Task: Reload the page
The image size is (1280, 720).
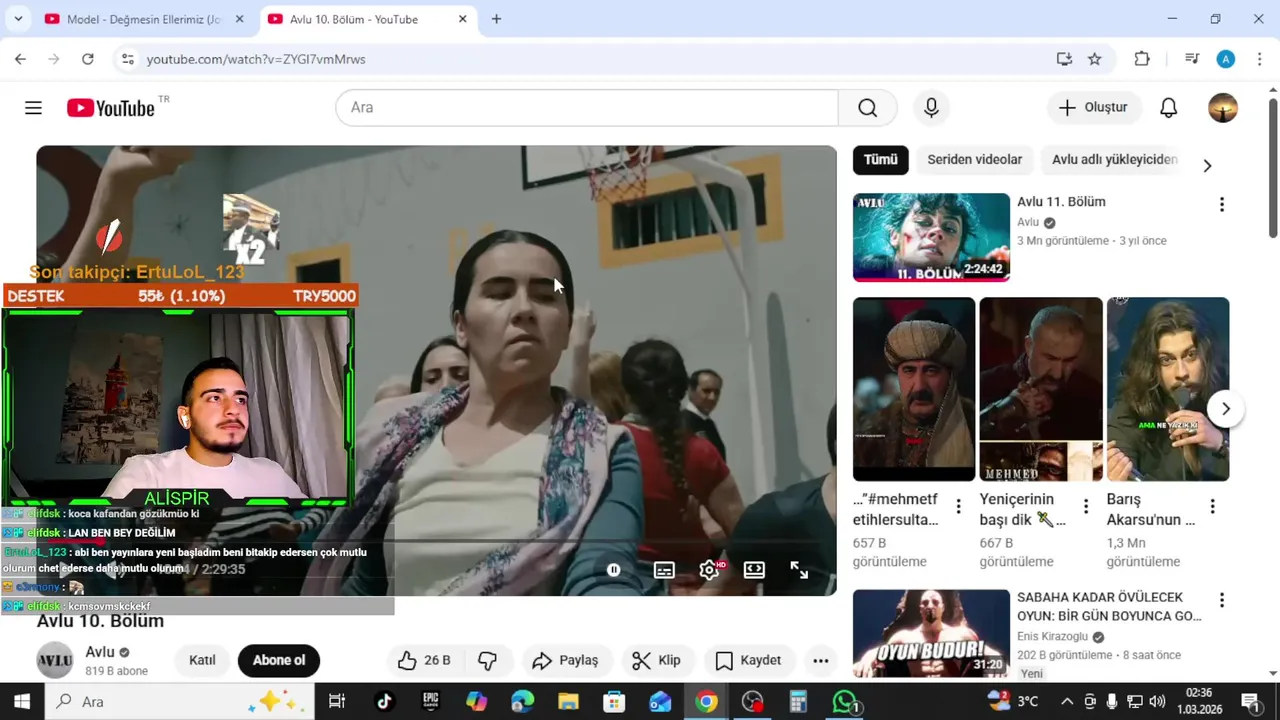Action: (x=88, y=59)
